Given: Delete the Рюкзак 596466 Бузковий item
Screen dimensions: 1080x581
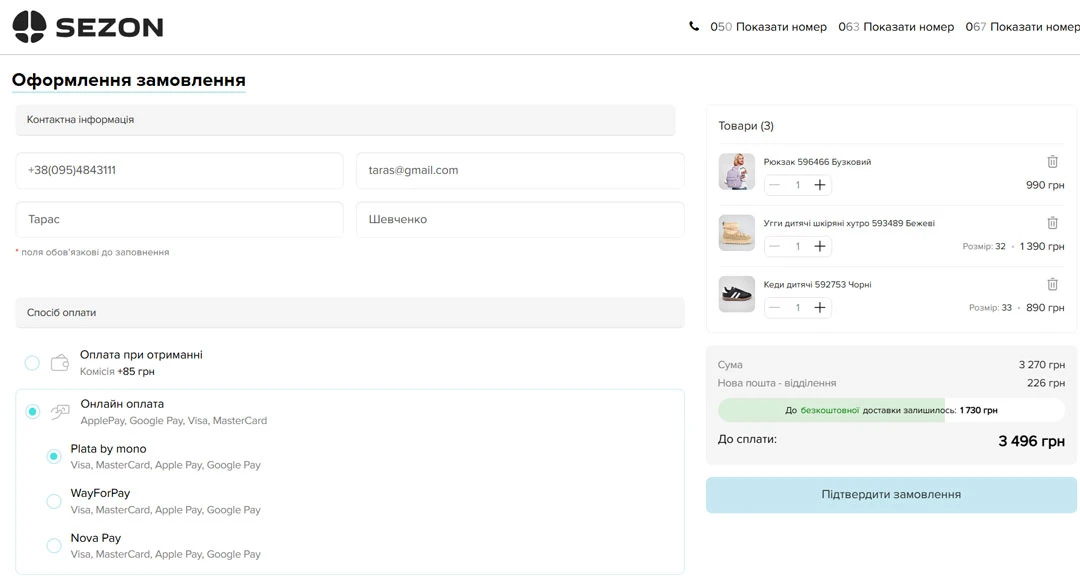Looking at the screenshot, I should [x=1052, y=162].
